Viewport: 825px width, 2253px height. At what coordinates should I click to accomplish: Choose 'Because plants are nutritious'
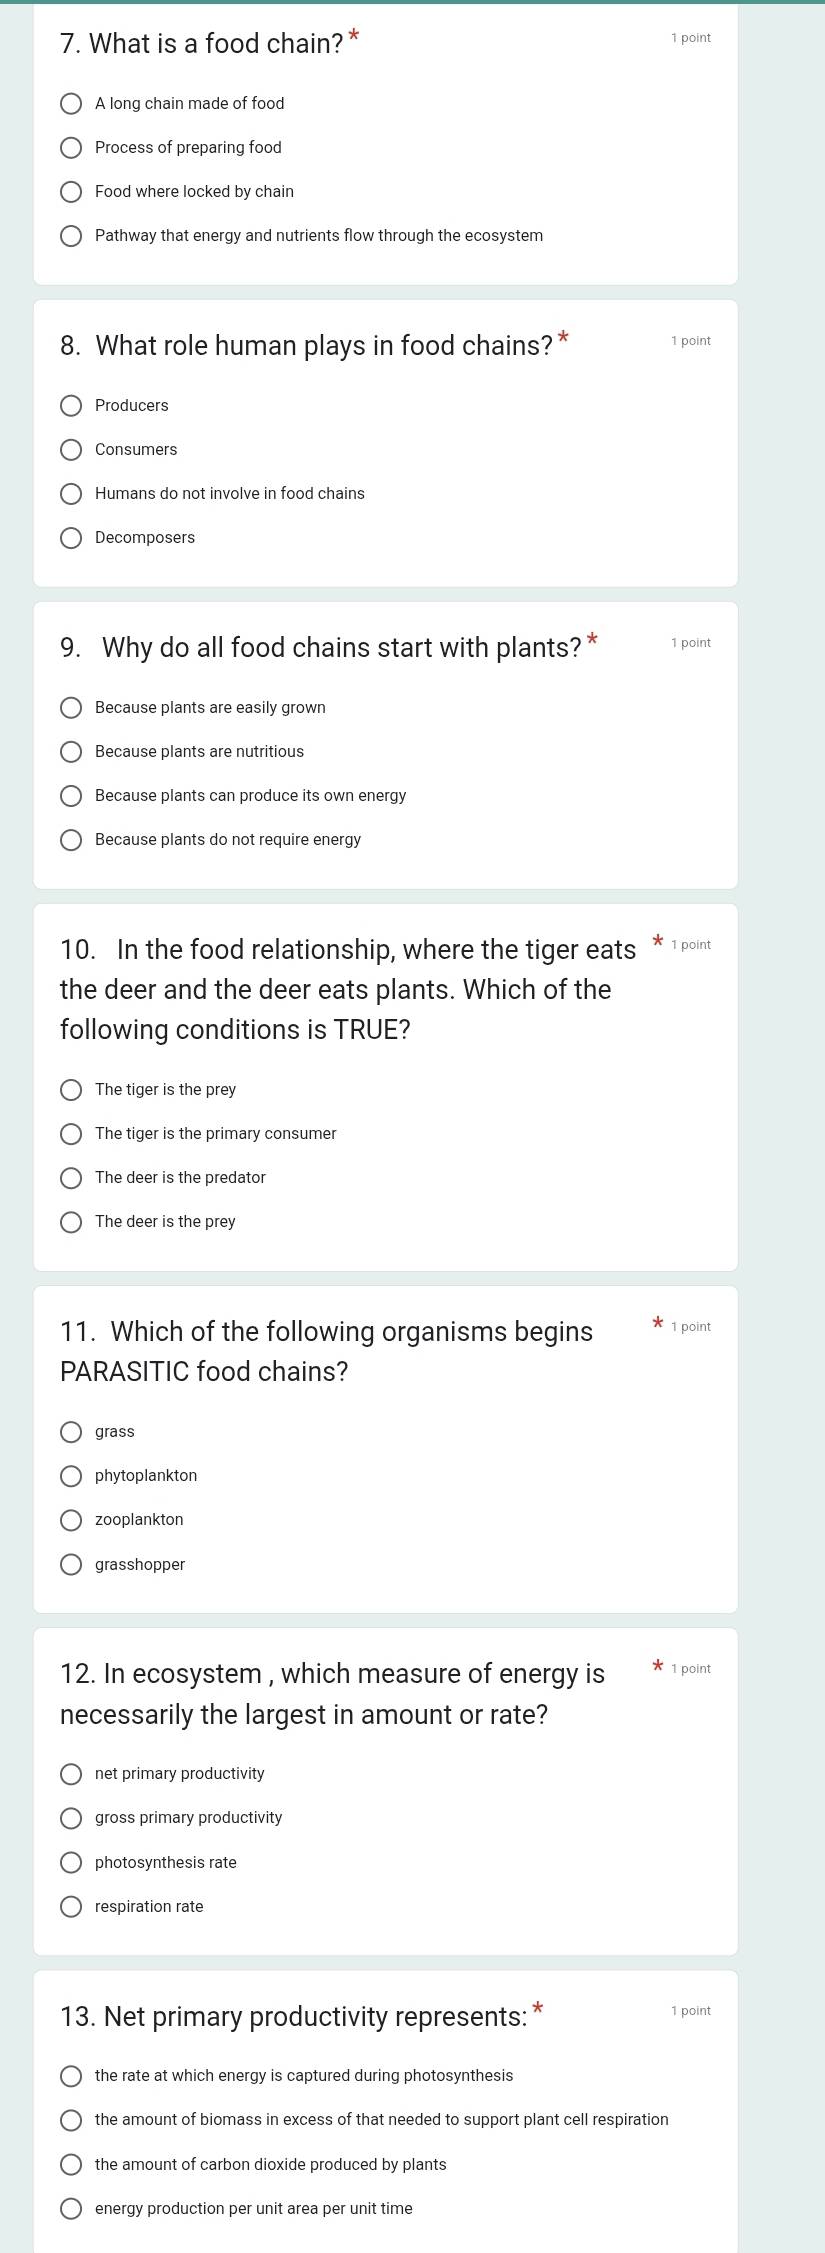[71, 751]
